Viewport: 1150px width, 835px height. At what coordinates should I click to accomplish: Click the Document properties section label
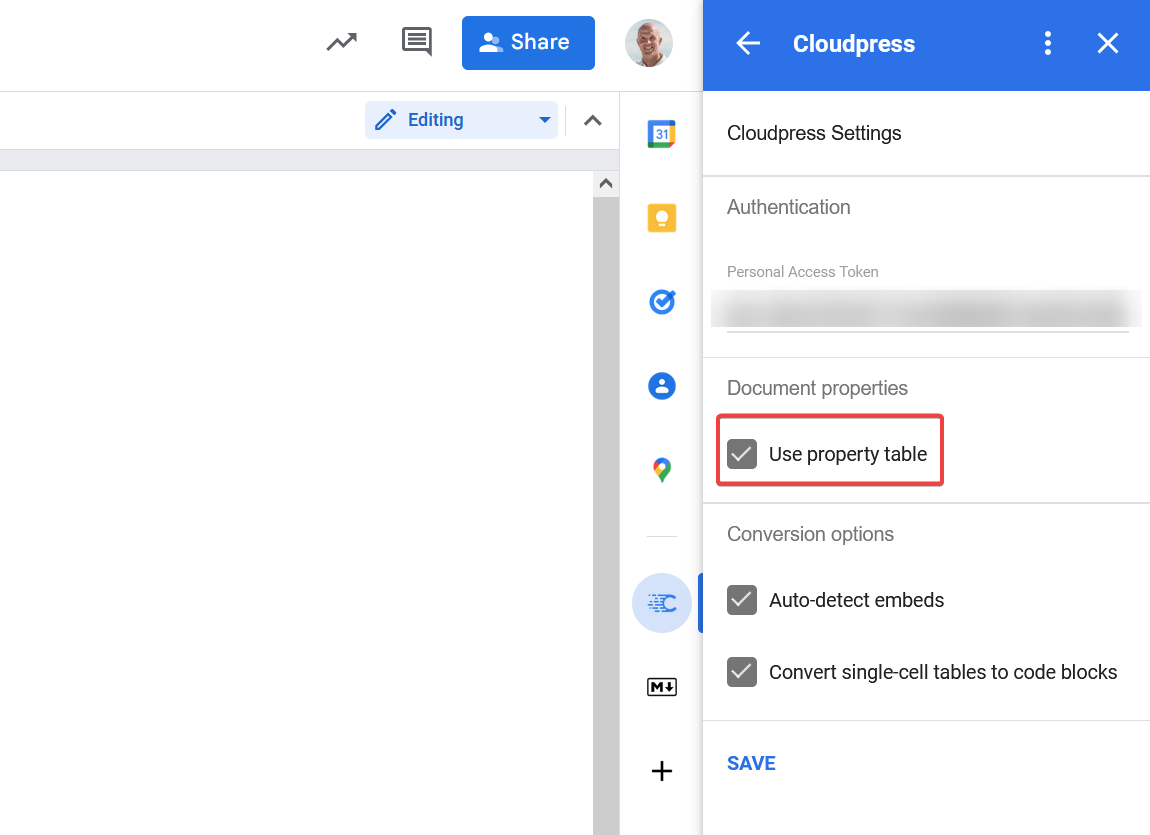click(817, 388)
